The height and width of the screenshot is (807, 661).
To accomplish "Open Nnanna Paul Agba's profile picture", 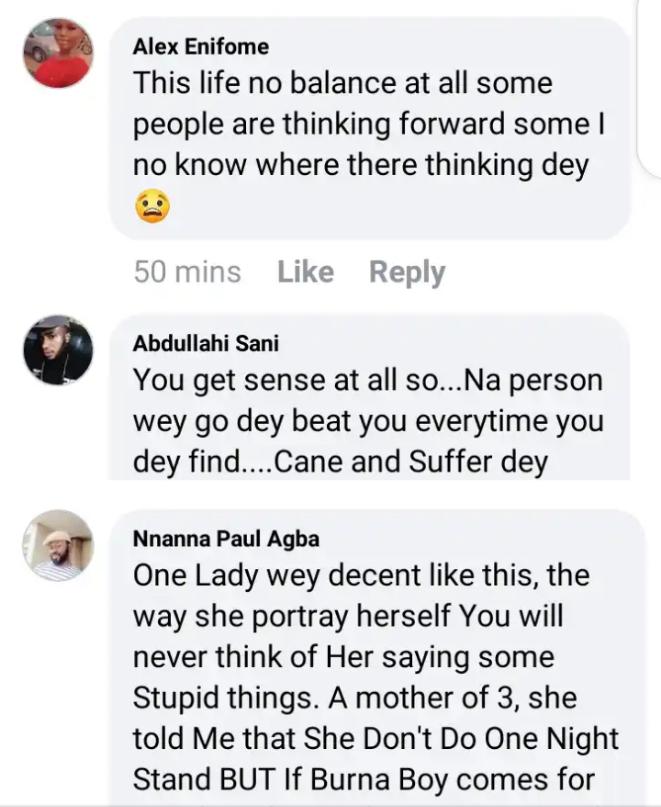I will coord(58,545).
